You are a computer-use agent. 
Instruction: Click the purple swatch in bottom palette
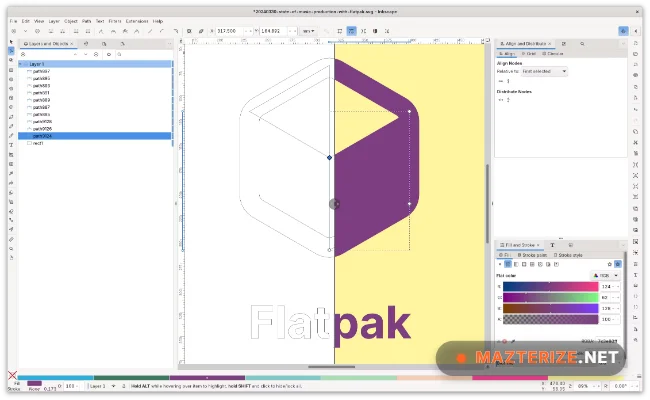[x=207, y=378]
